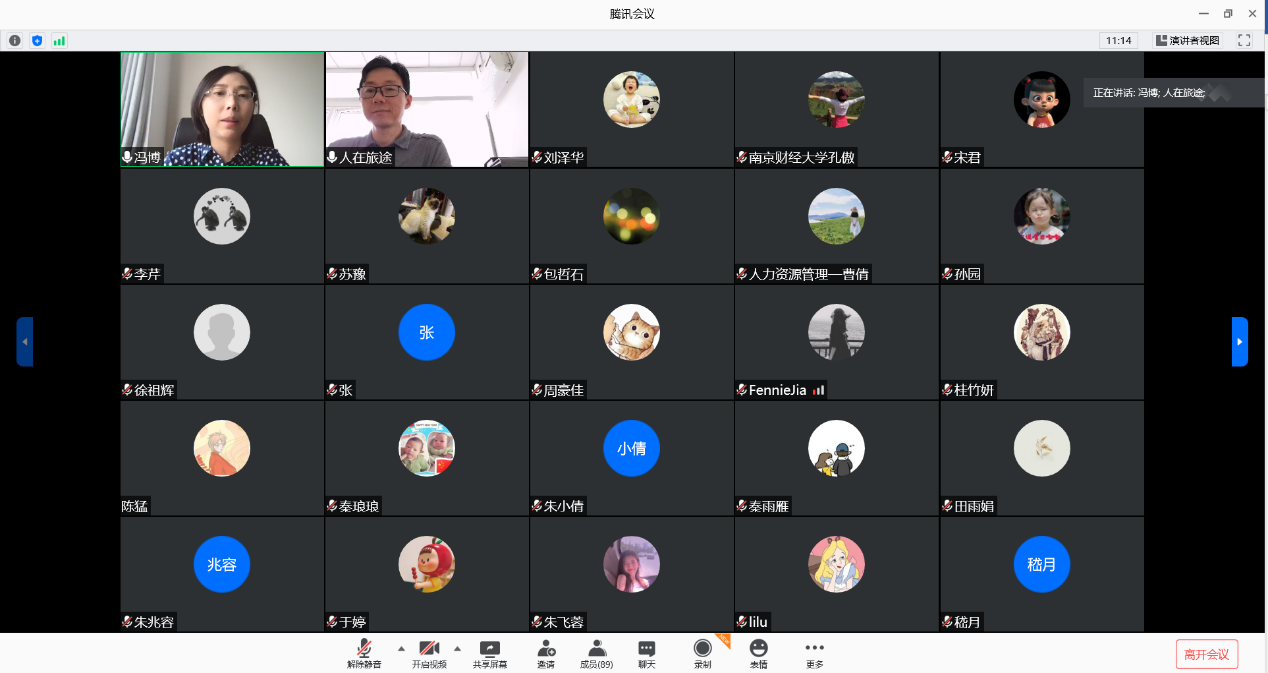Image resolution: width=1268 pixels, height=673 pixels.
Task: Open the 聊天 chat panel
Action: (647, 652)
